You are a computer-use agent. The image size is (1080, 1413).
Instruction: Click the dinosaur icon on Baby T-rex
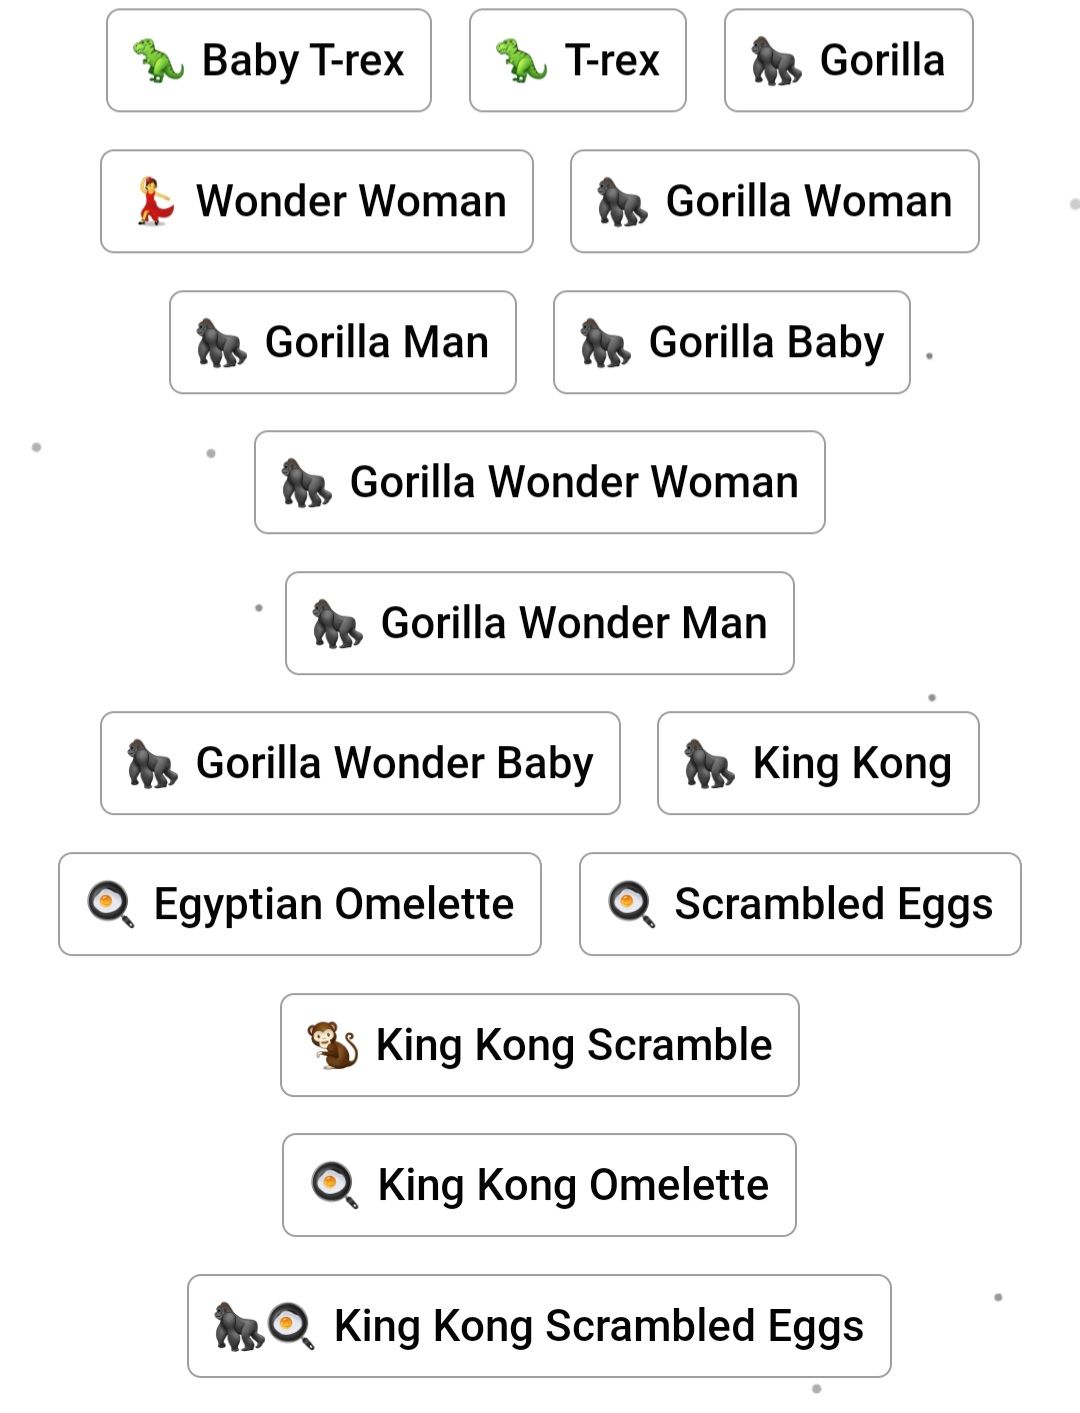point(158,61)
